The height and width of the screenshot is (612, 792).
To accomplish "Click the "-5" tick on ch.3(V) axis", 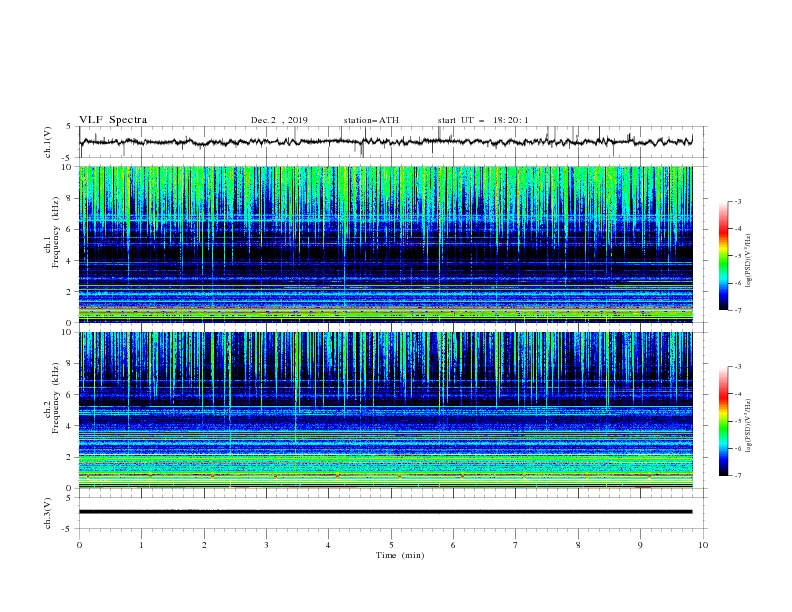I will [x=68, y=529].
